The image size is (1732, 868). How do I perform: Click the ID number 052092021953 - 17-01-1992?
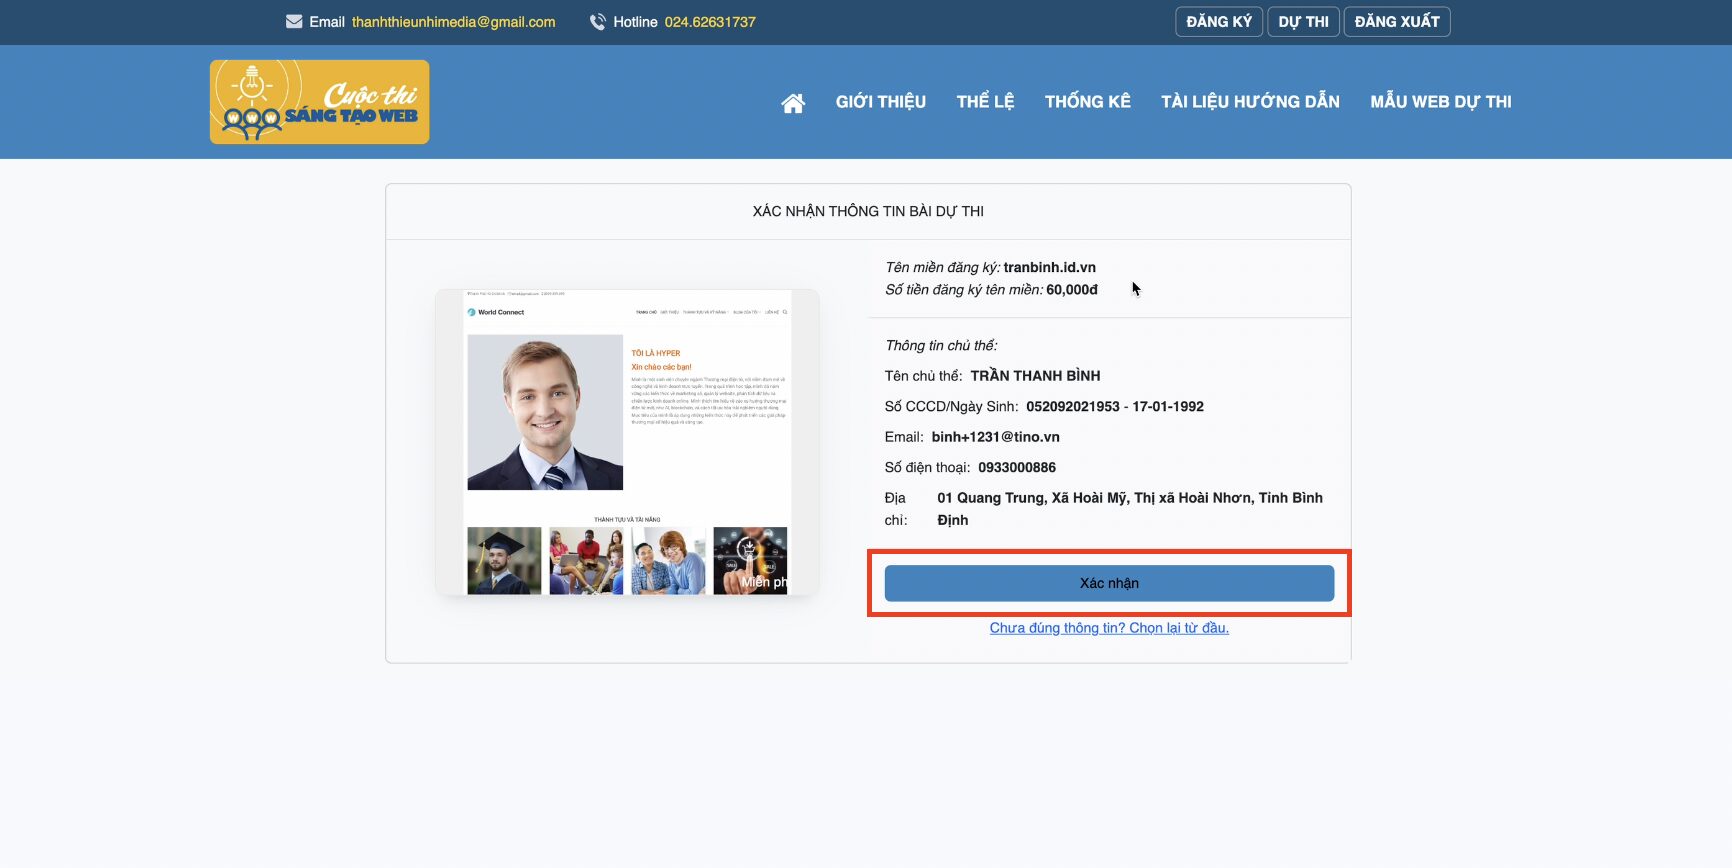[x=1115, y=407]
